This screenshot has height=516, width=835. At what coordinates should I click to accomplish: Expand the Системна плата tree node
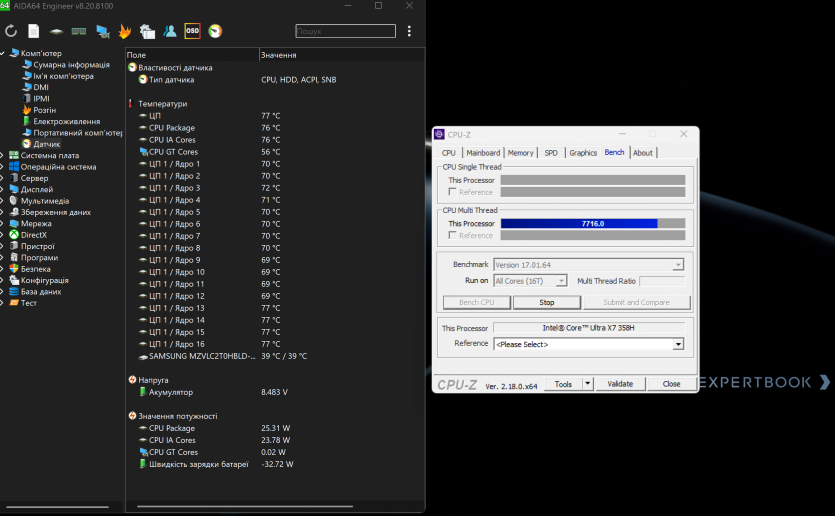click(4, 155)
